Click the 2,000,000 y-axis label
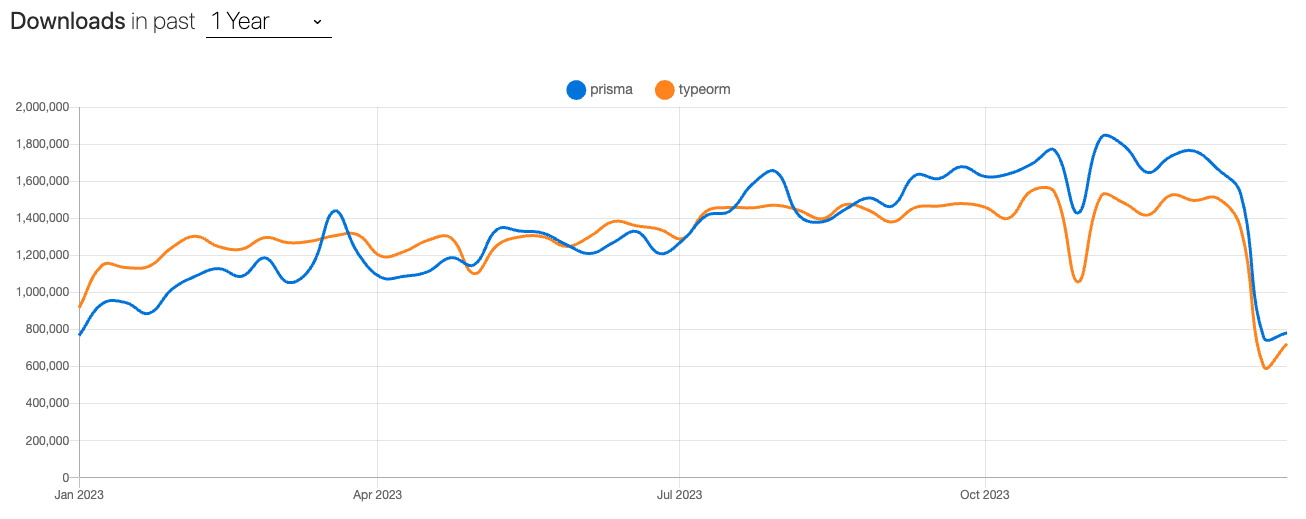The image size is (1306, 519). coord(42,107)
